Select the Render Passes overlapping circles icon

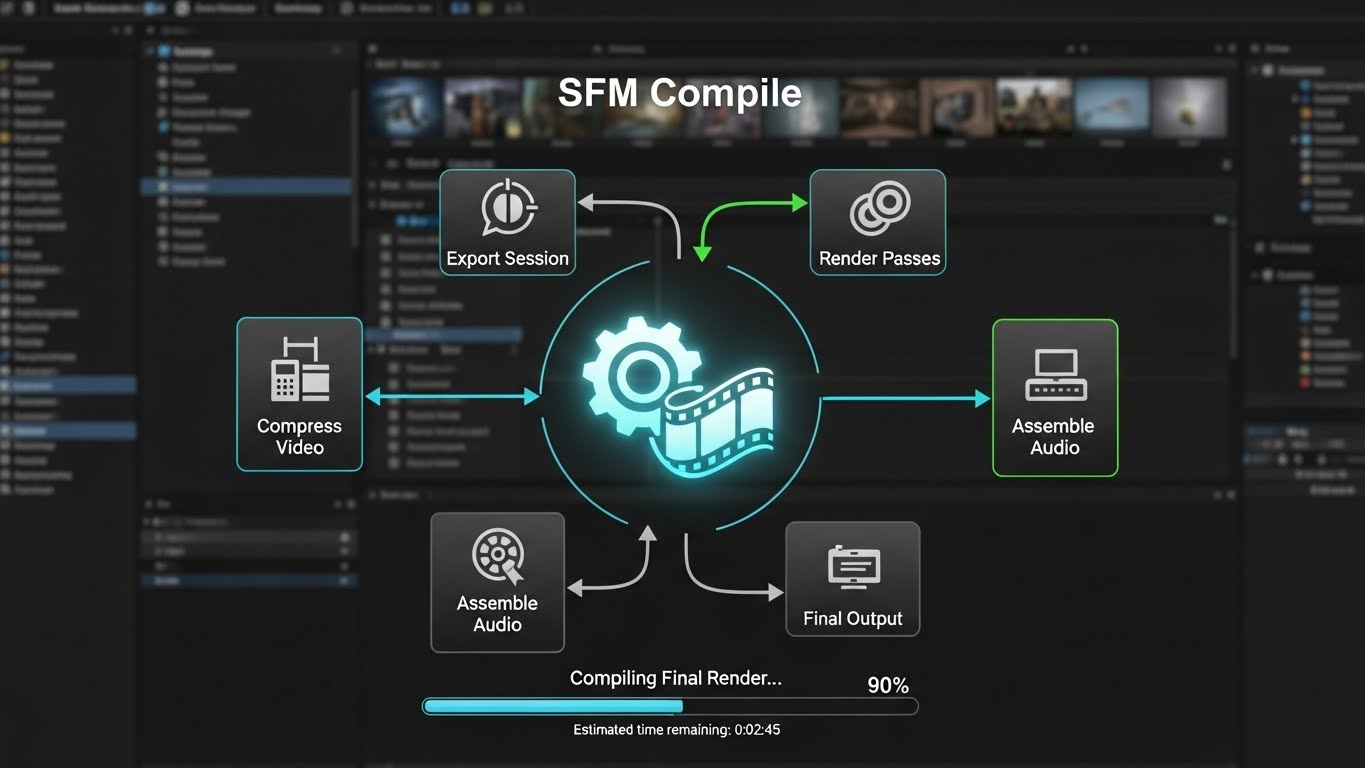(879, 209)
